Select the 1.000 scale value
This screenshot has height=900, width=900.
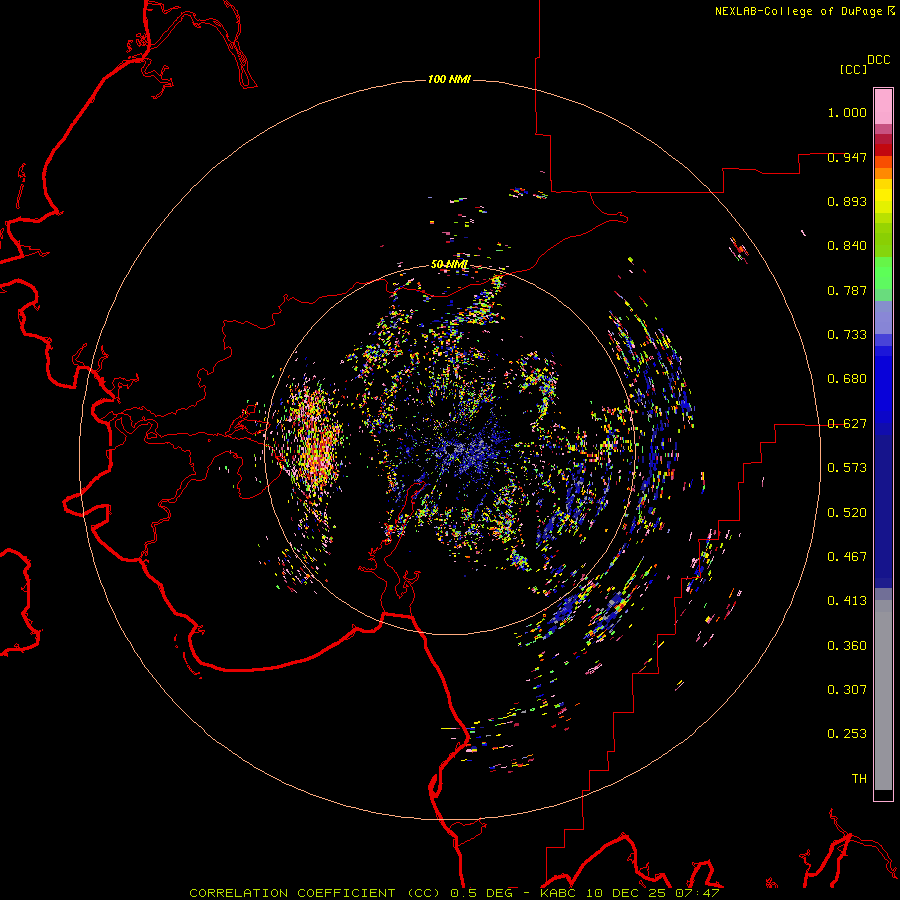pyautogui.click(x=847, y=112)
